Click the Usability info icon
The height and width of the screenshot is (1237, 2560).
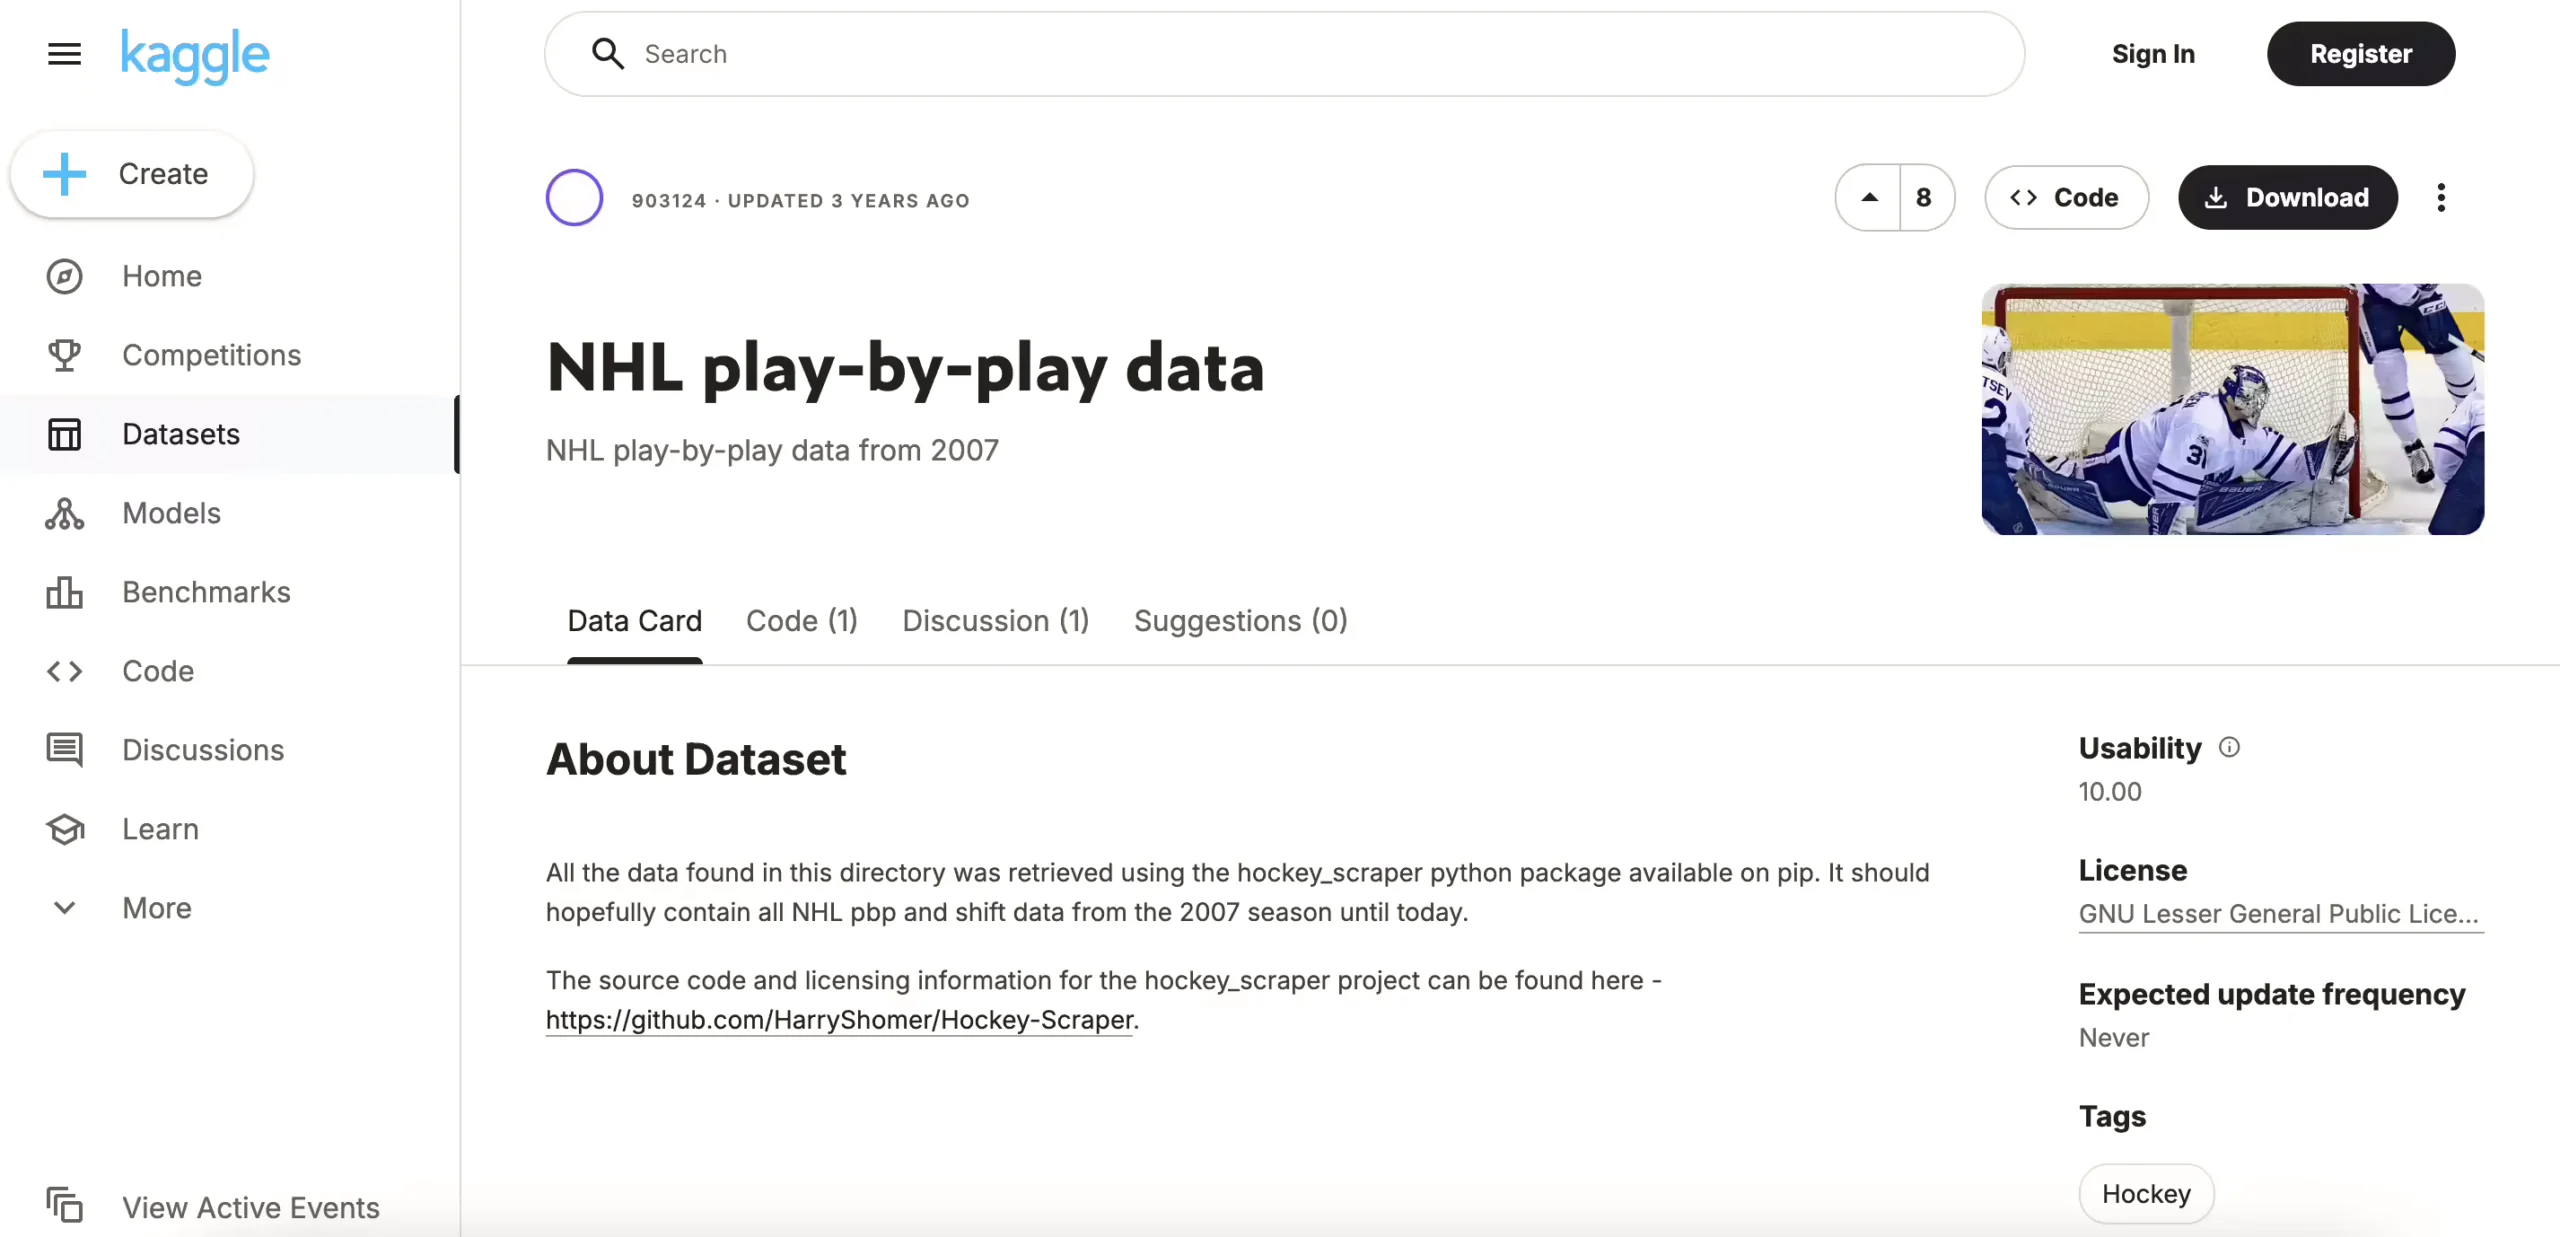pos(2229,747)
